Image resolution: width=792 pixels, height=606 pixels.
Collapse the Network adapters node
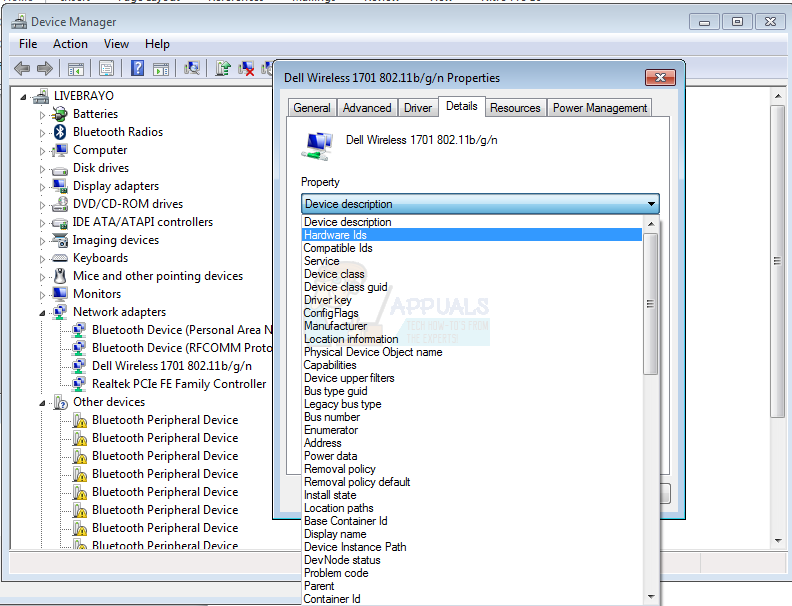point(42,313)
